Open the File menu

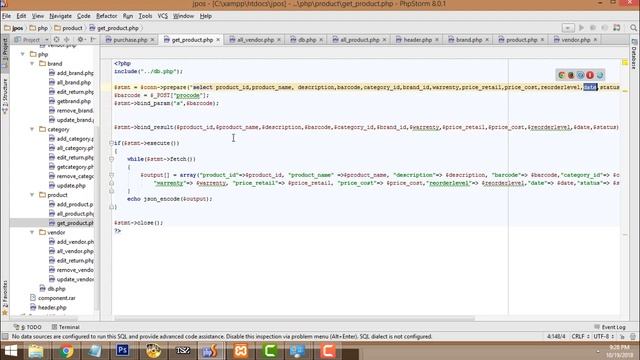pos(7,16)
